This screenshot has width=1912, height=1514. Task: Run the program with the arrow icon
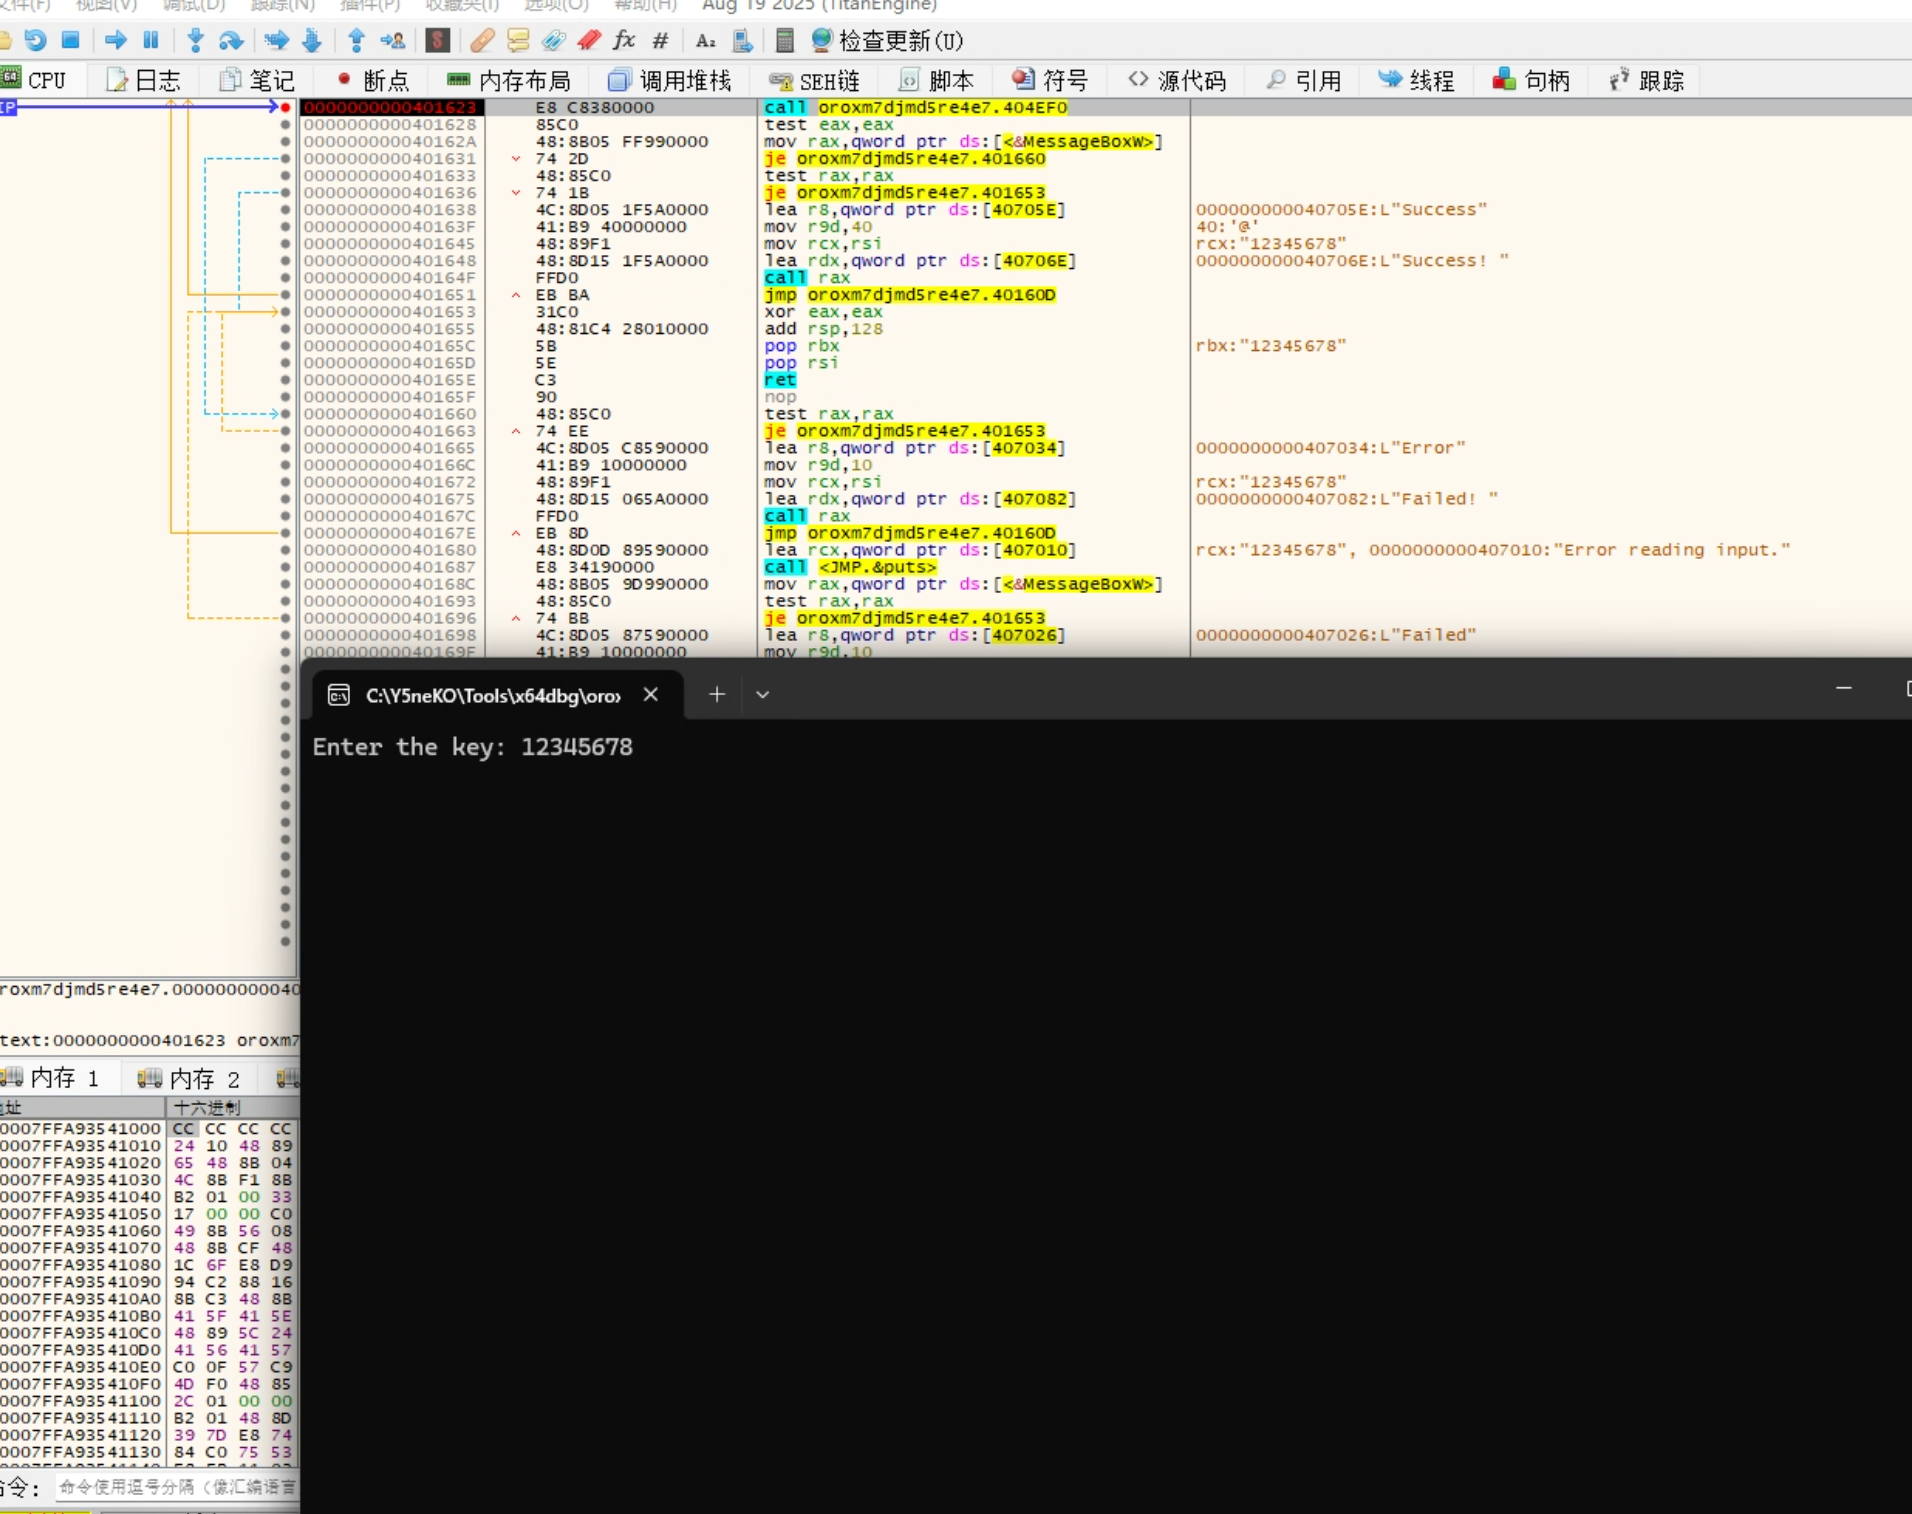116,40
